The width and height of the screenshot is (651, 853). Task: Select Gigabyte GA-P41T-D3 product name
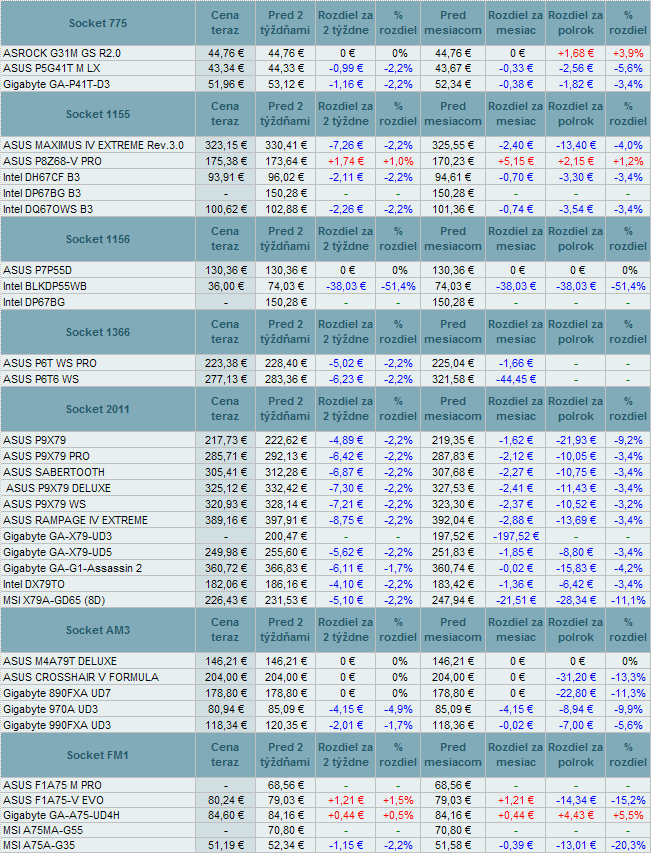(57, 84)
